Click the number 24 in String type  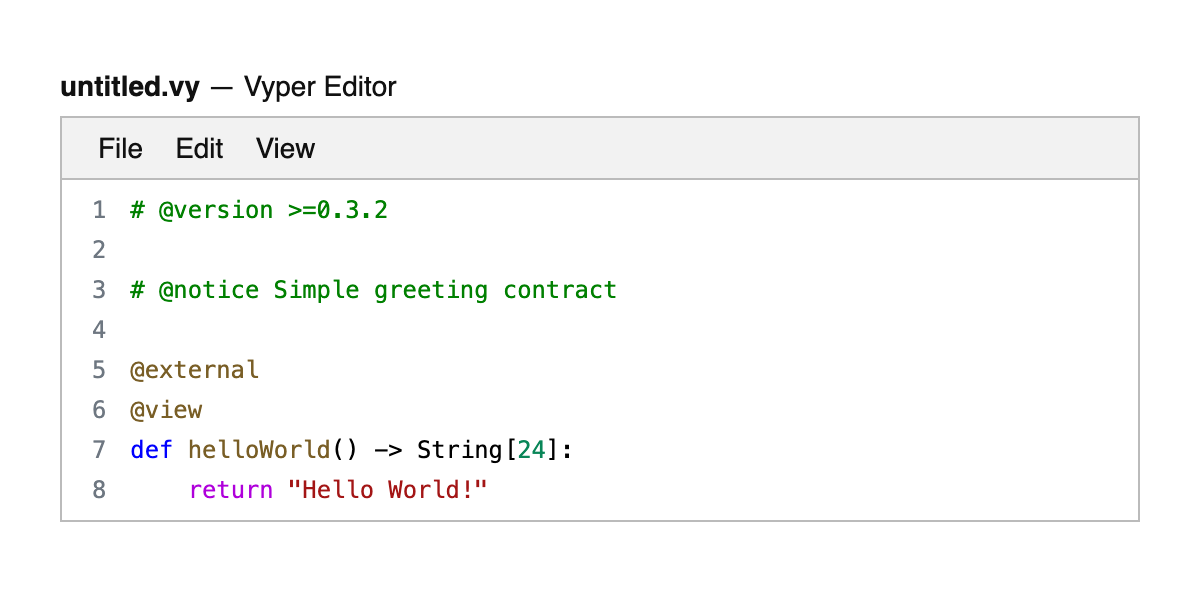531,450
